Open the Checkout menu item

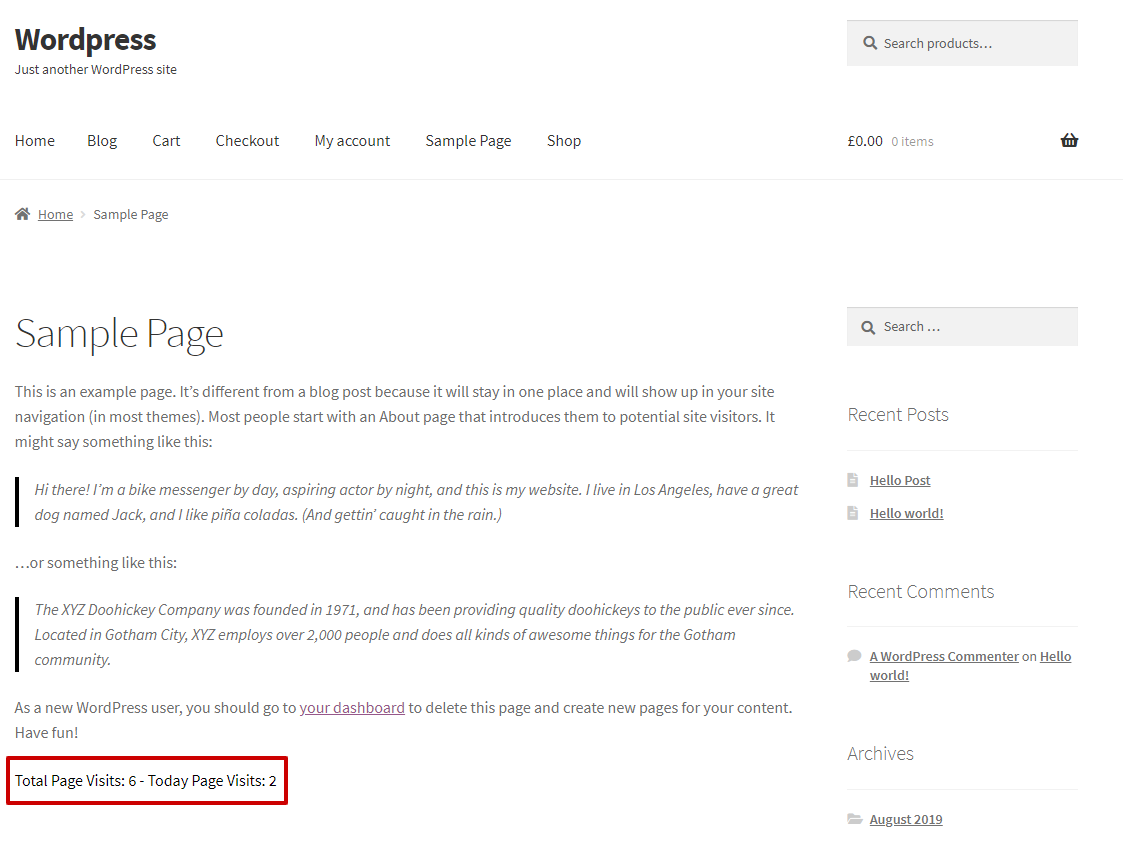(x=247, y=141)
